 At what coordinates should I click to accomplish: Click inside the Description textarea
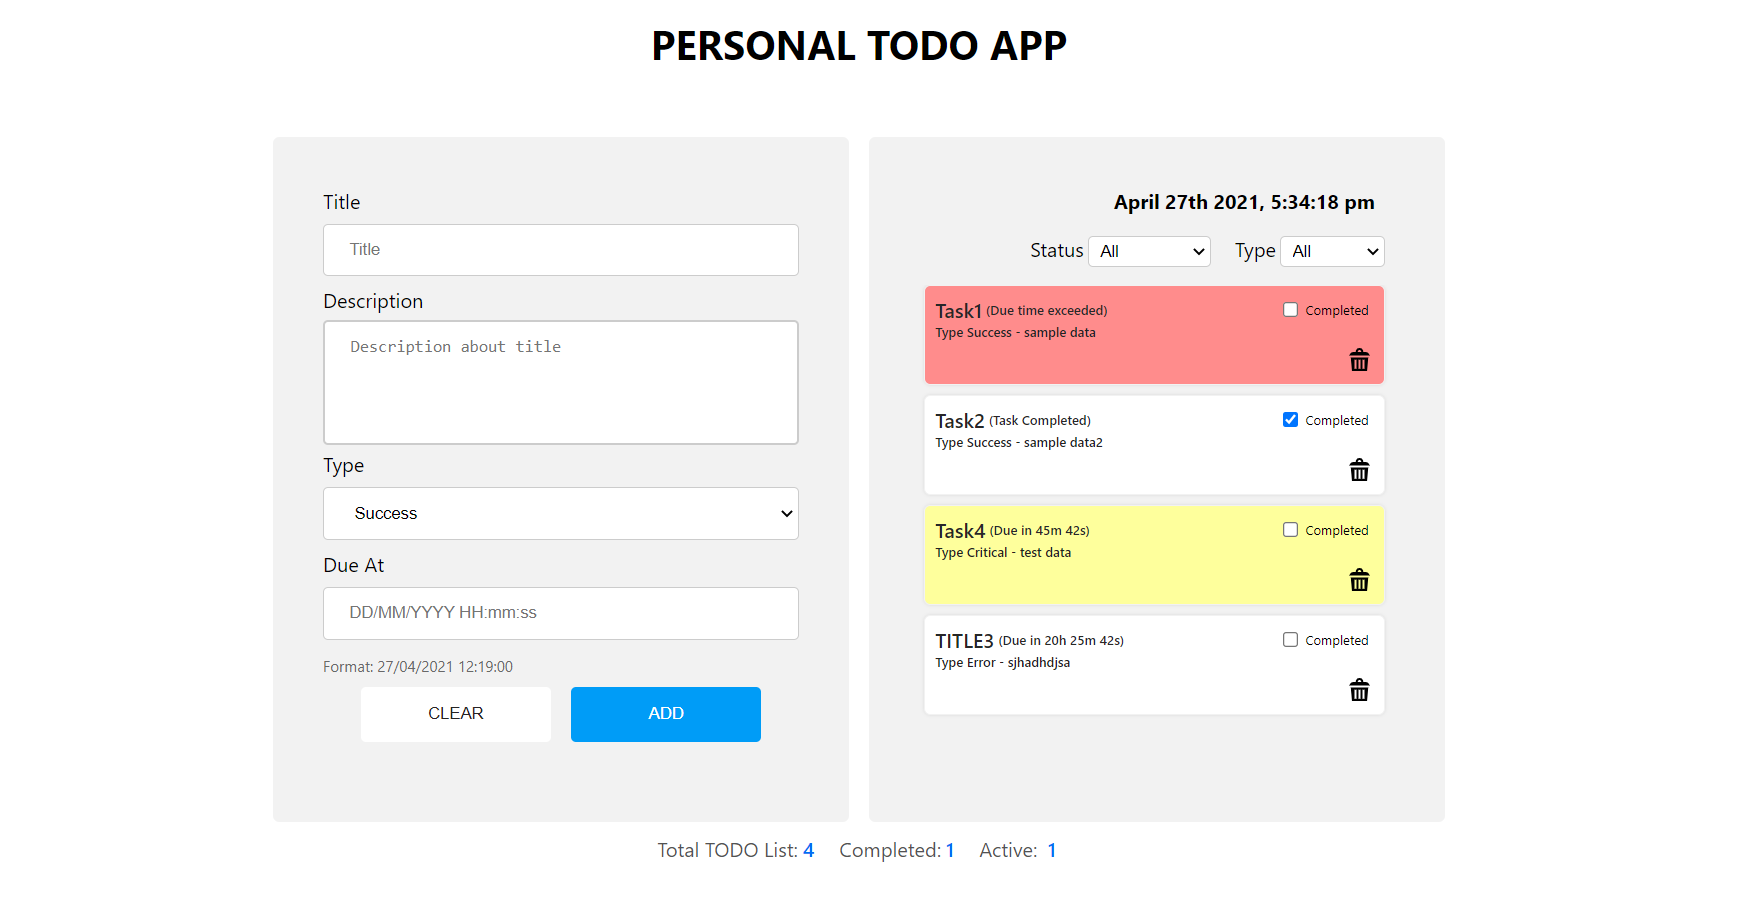560,382
